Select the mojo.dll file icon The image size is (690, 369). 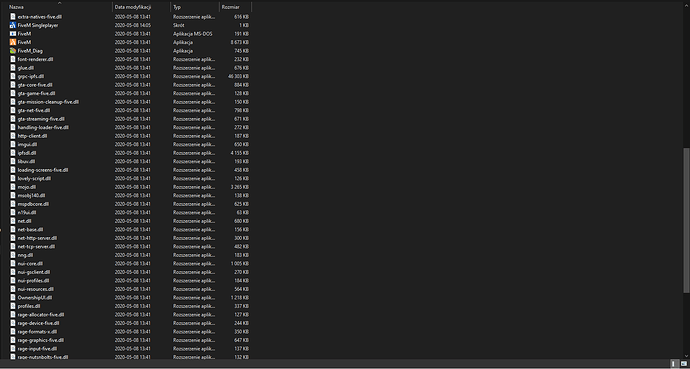coord(12,187)
